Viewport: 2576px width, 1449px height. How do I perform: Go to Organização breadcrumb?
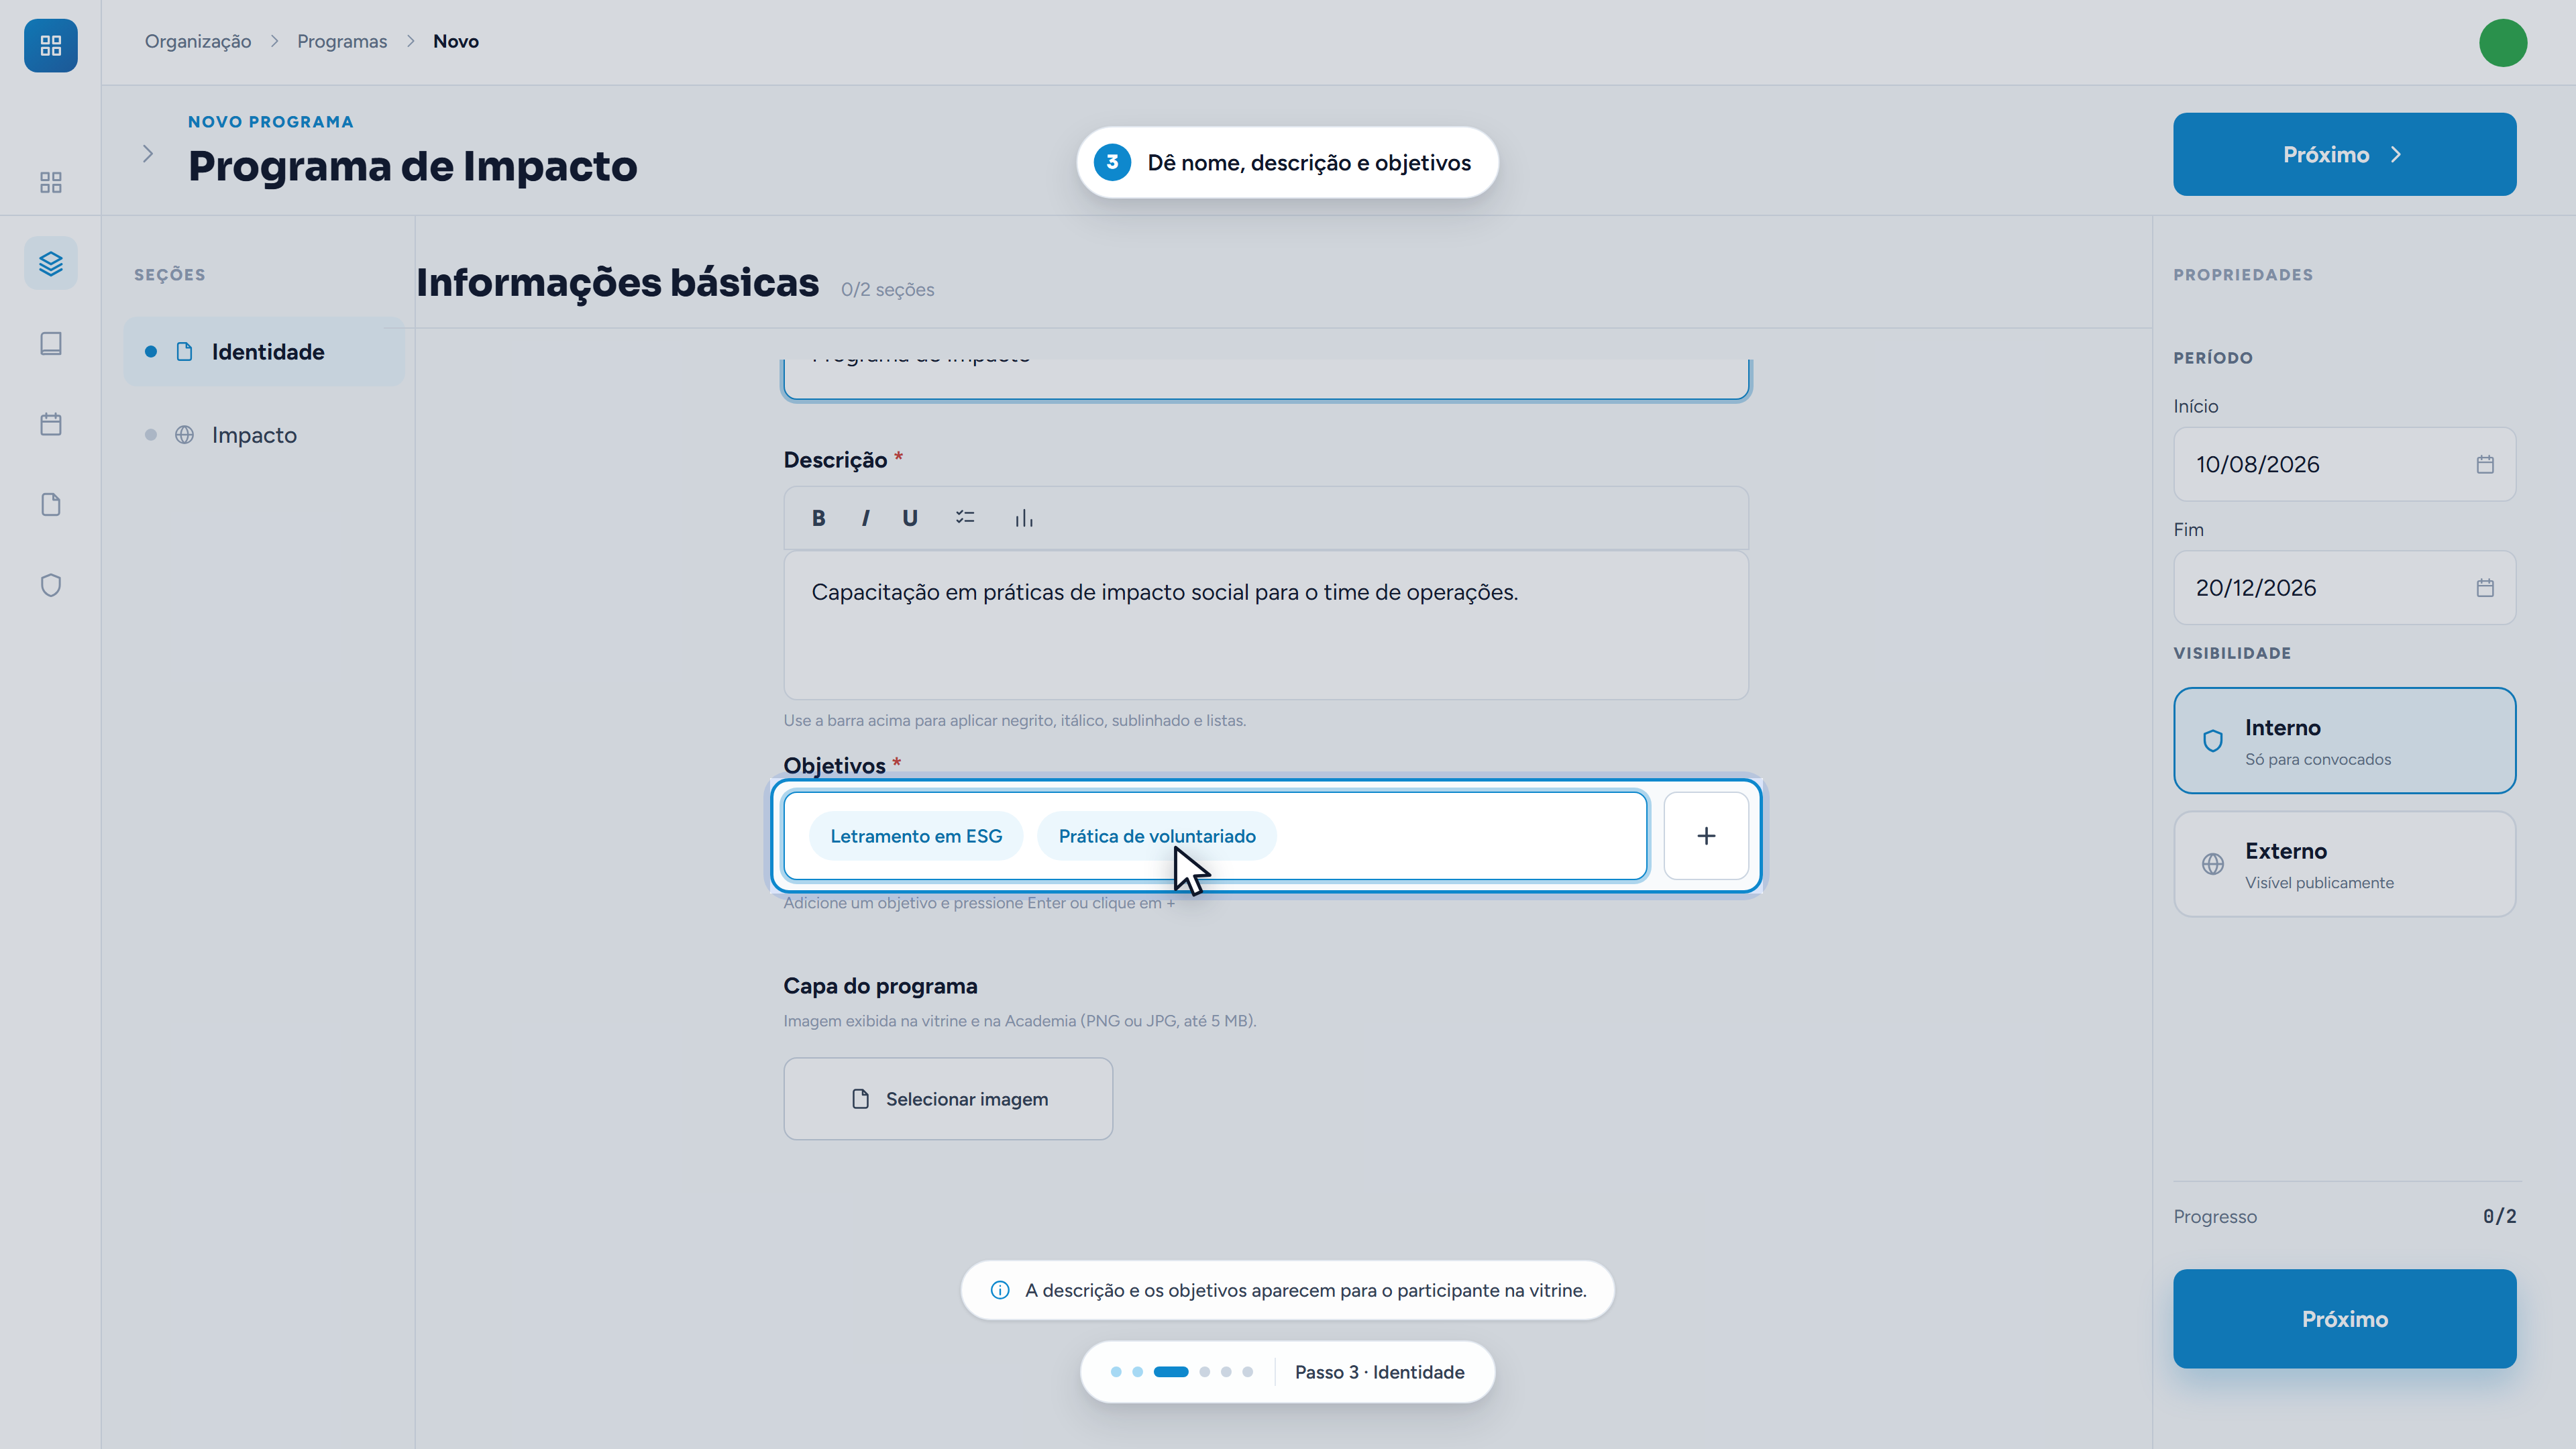point(198,41)
